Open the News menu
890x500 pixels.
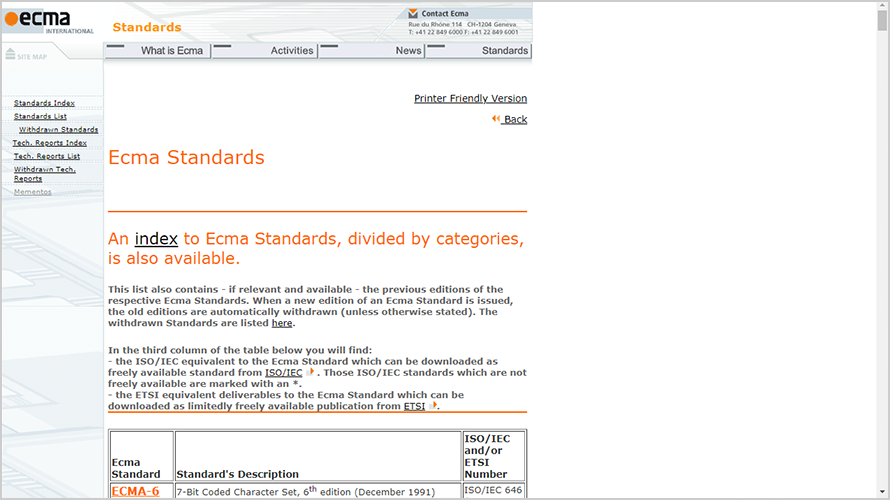pos(372,51)
